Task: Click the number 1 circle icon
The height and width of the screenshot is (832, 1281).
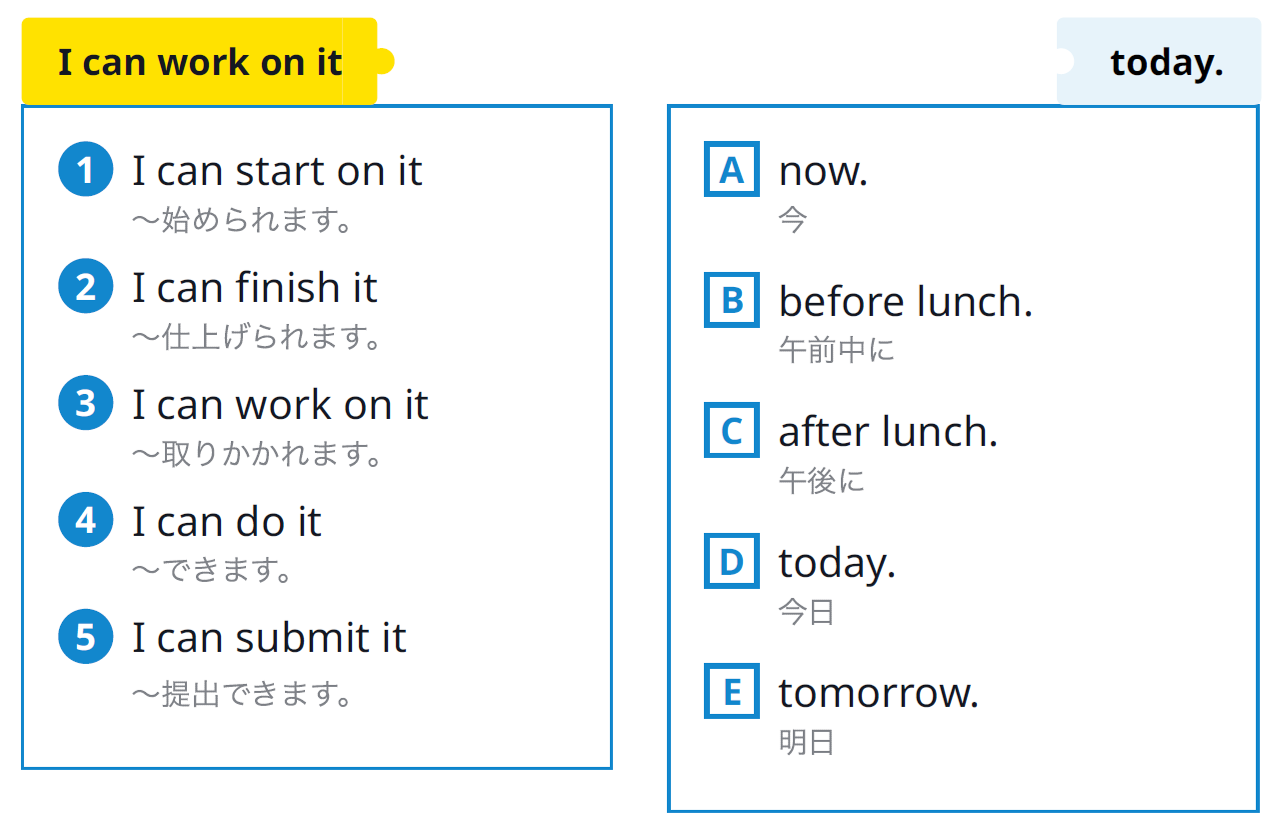Action: (x=86, y=170)
